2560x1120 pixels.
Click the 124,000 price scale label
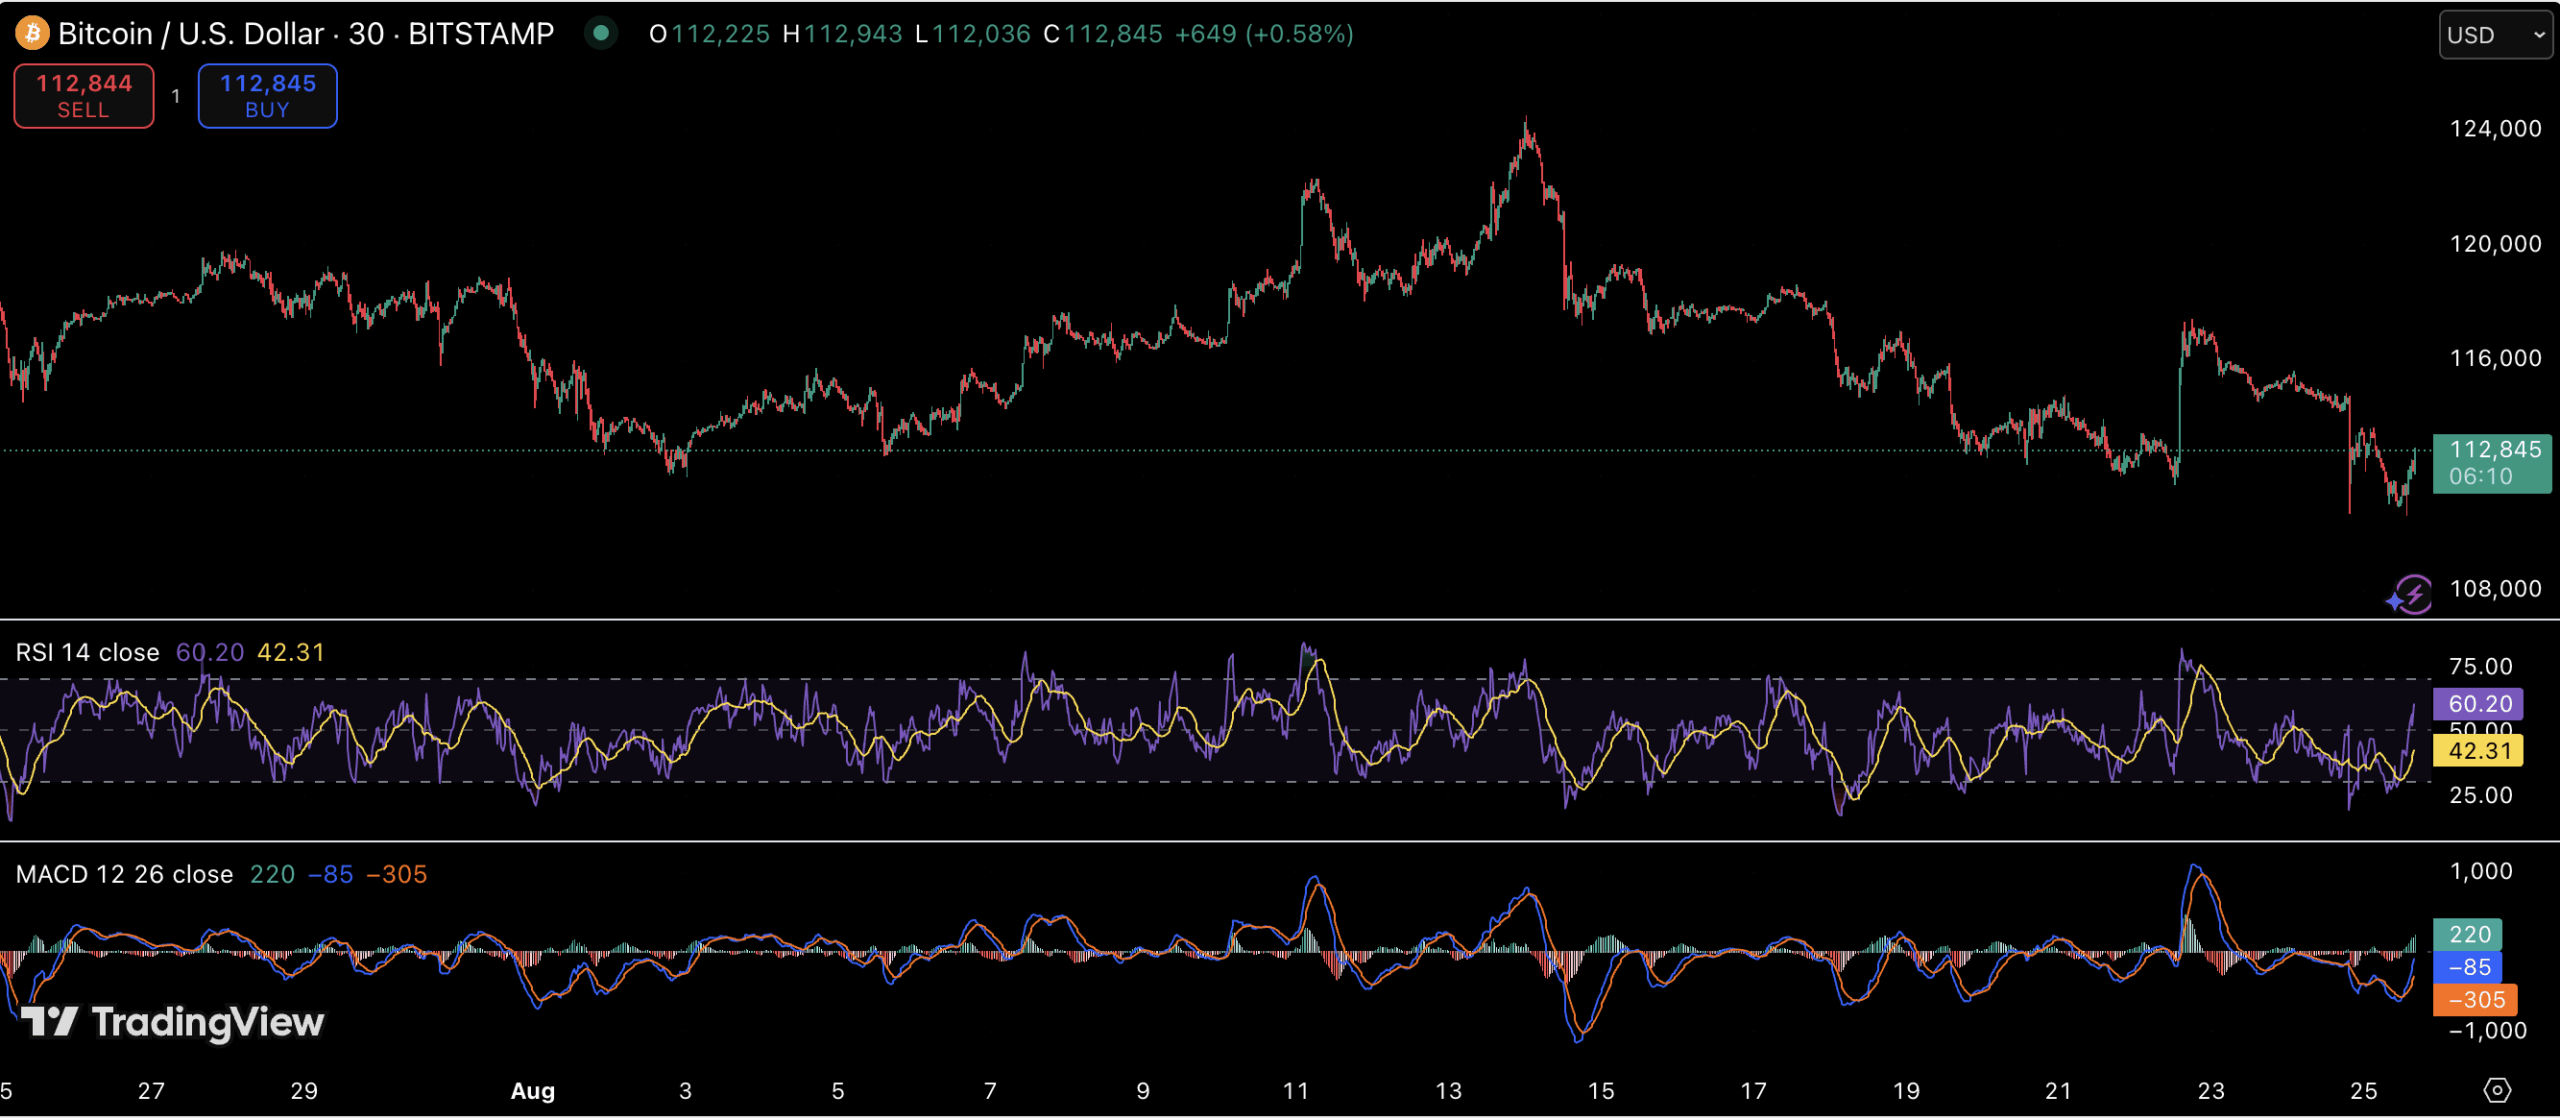(2494, 129)
